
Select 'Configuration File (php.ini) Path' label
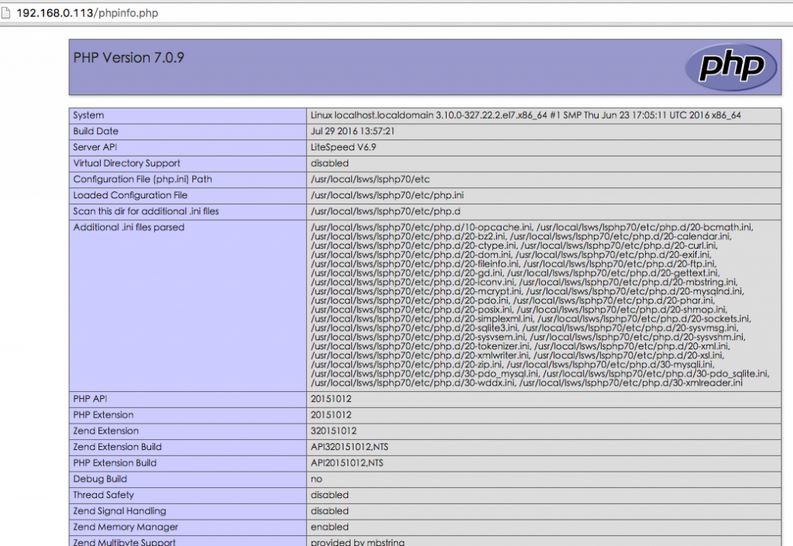pyautogui.click(x=143, y=179)
